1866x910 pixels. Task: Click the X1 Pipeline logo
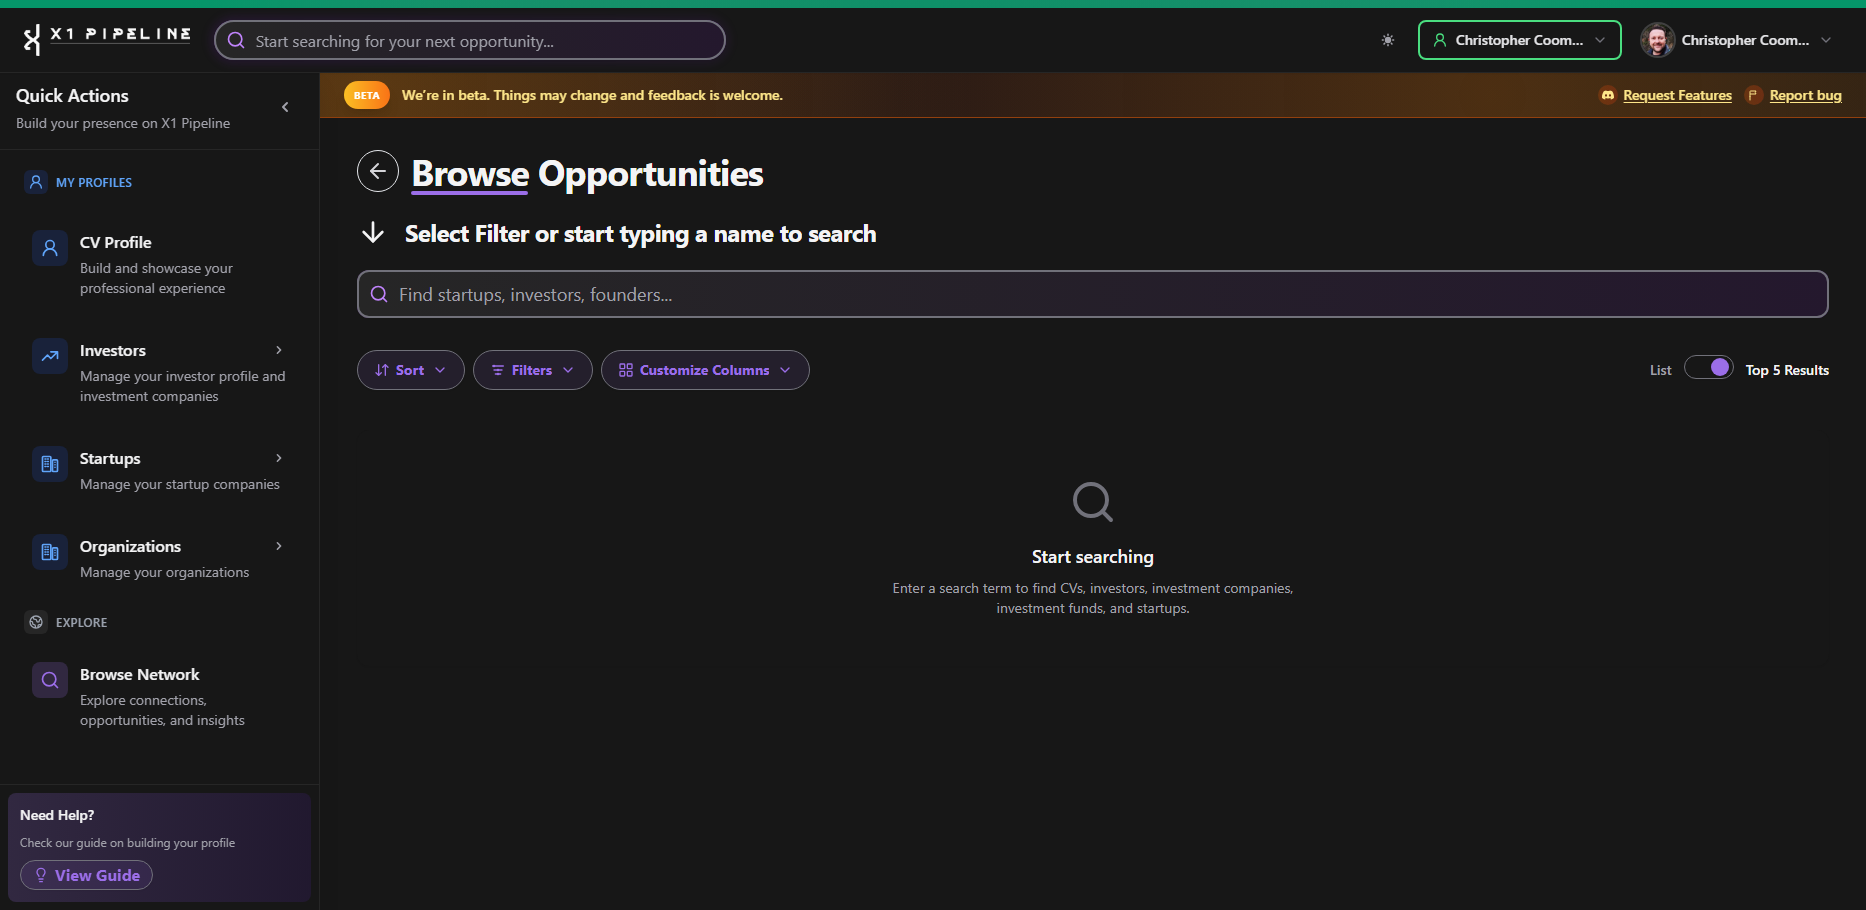coord(106,39)
